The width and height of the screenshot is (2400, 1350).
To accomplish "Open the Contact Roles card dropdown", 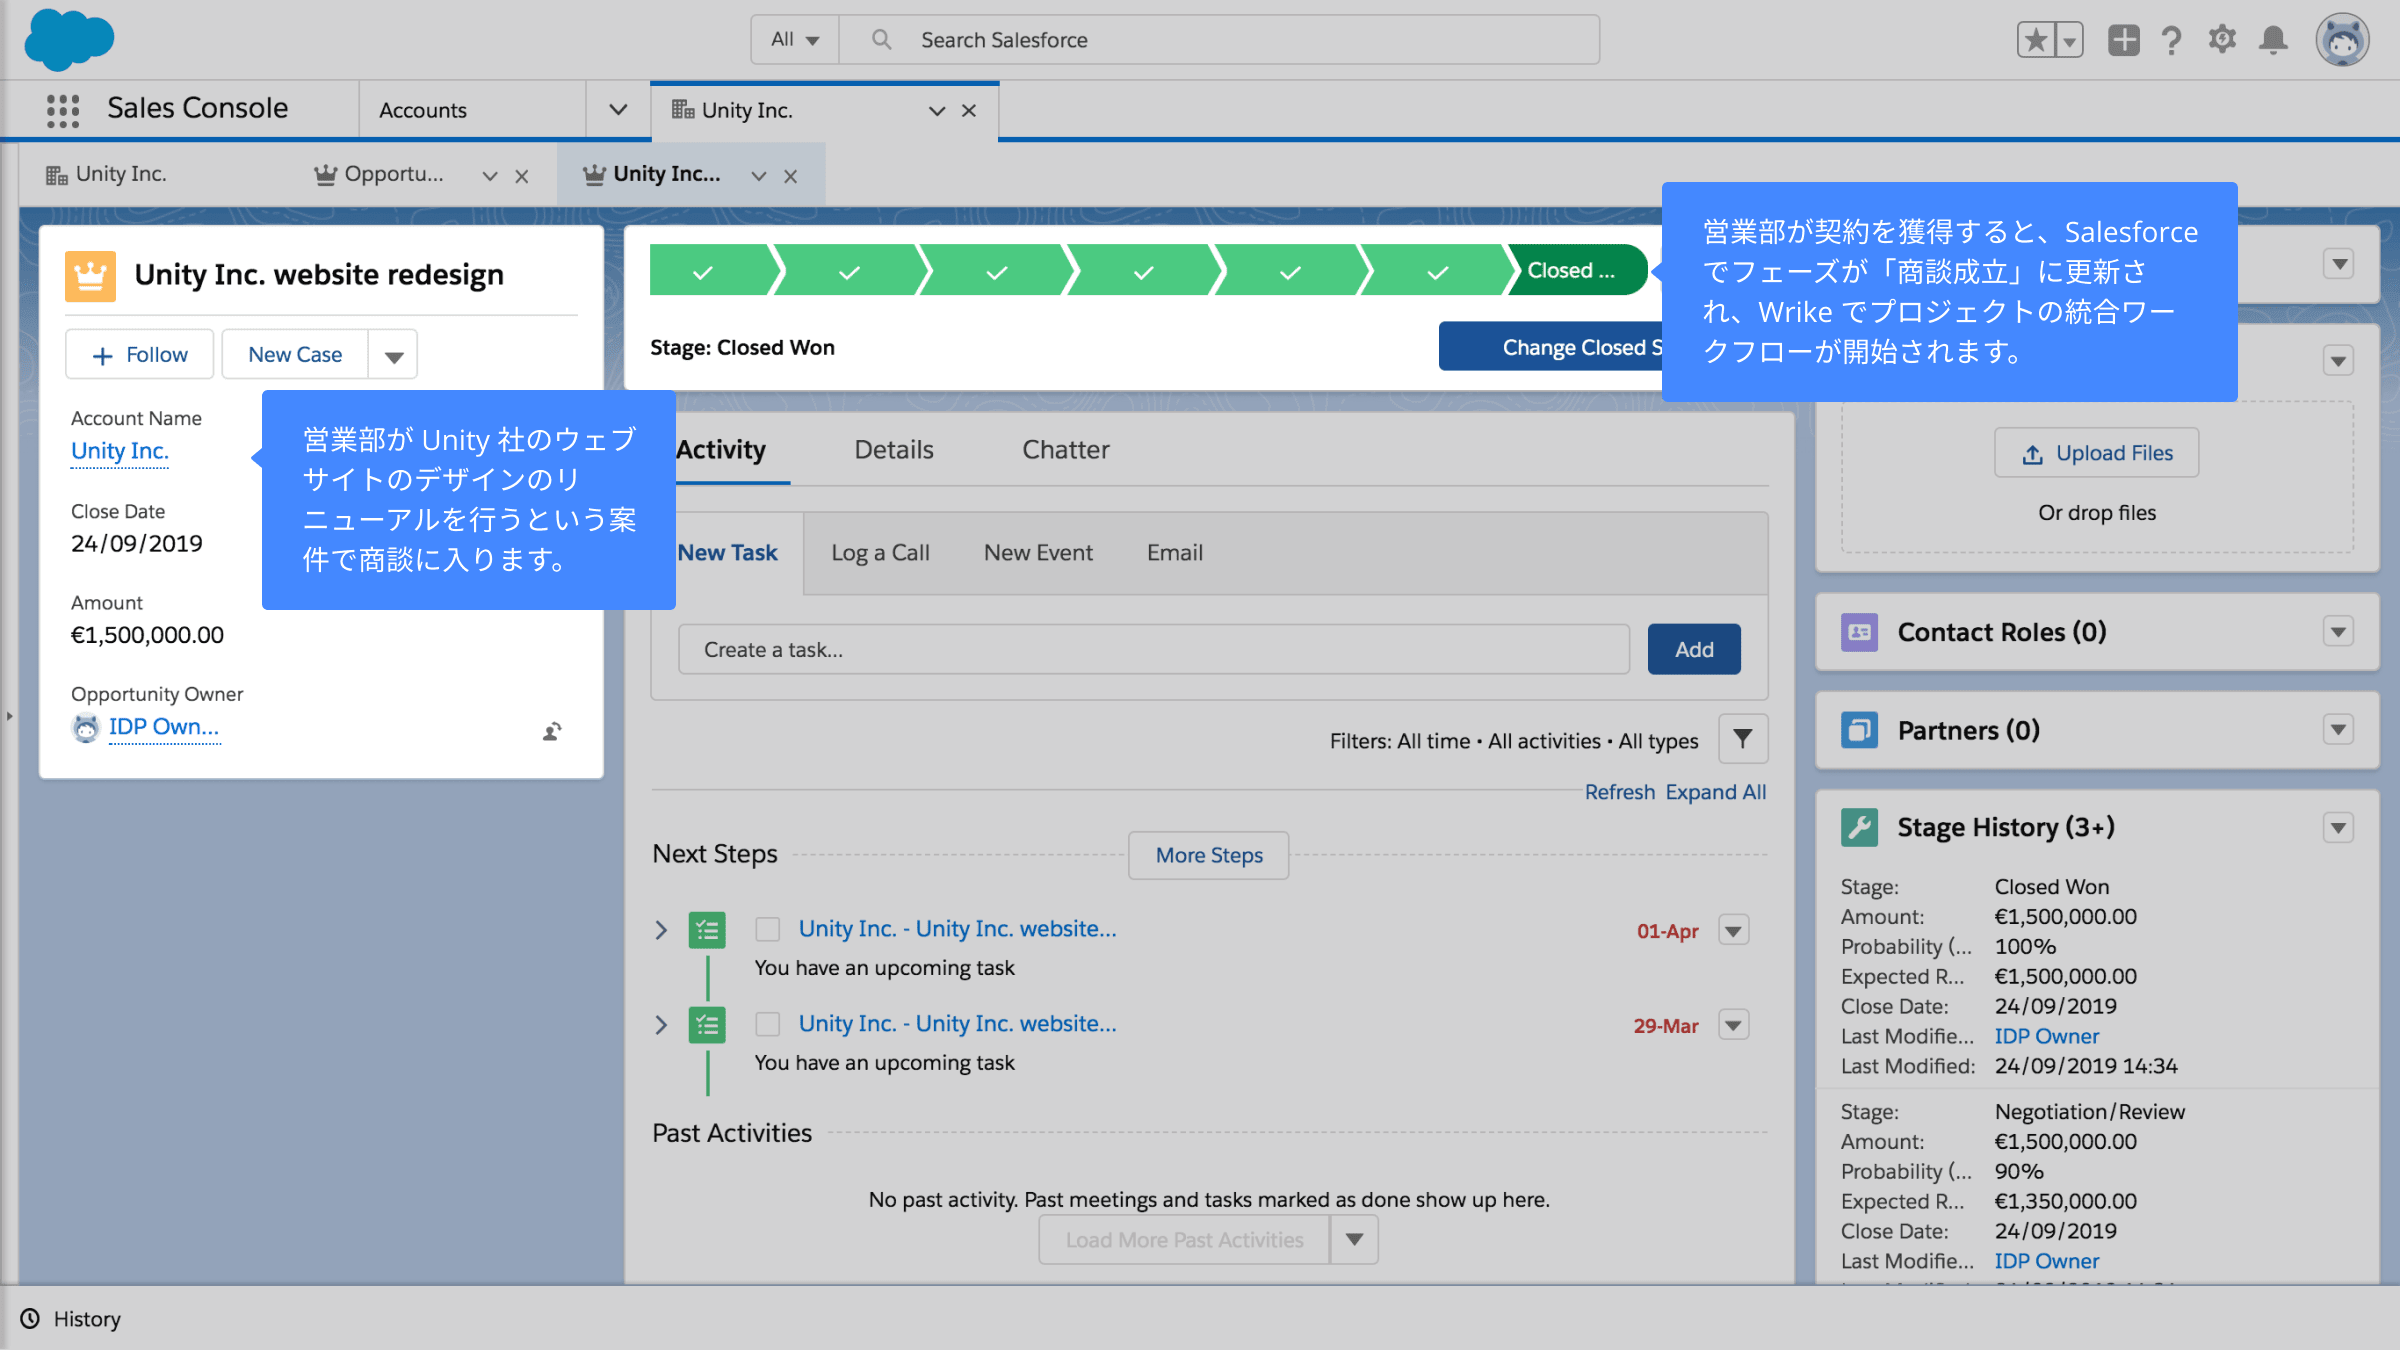I will (x=2338, y=632).
